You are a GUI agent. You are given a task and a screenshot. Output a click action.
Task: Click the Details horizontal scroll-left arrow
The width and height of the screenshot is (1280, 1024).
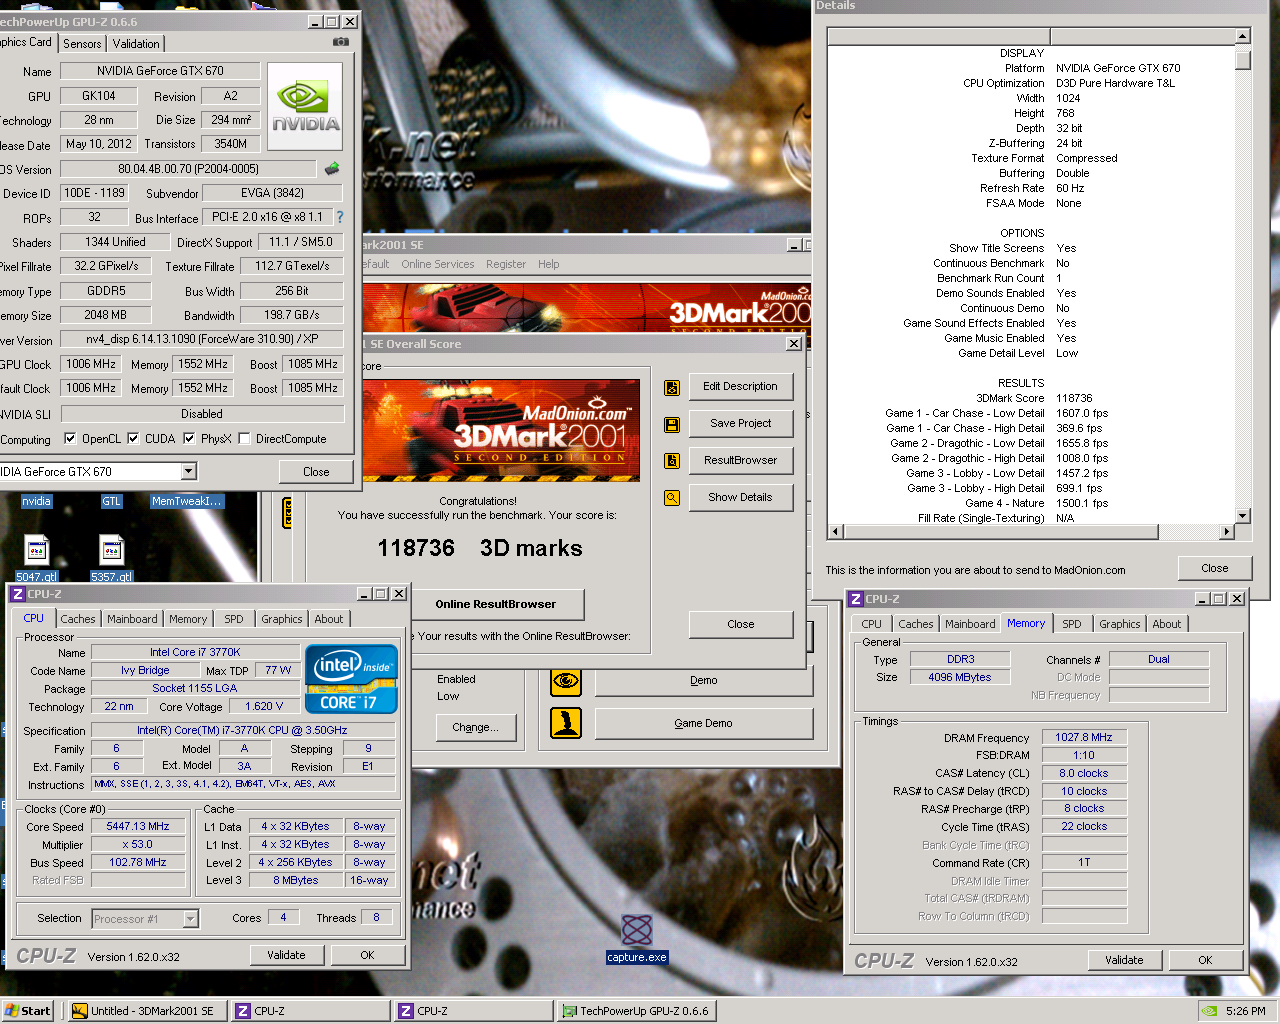pyautogui.click(x=836, y=531)
